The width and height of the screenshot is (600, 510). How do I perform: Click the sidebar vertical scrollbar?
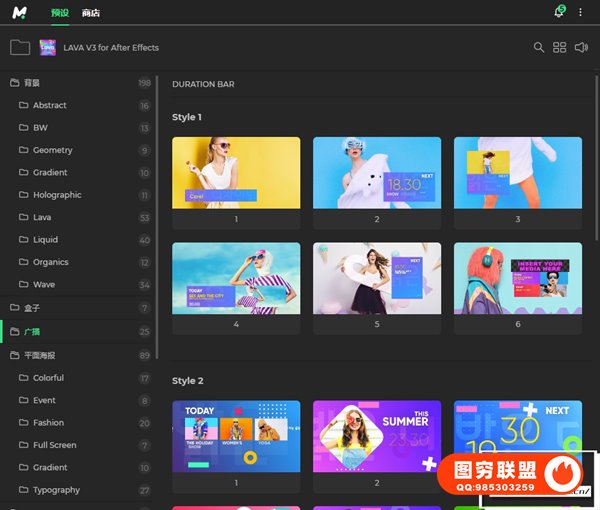coord(157,200)
